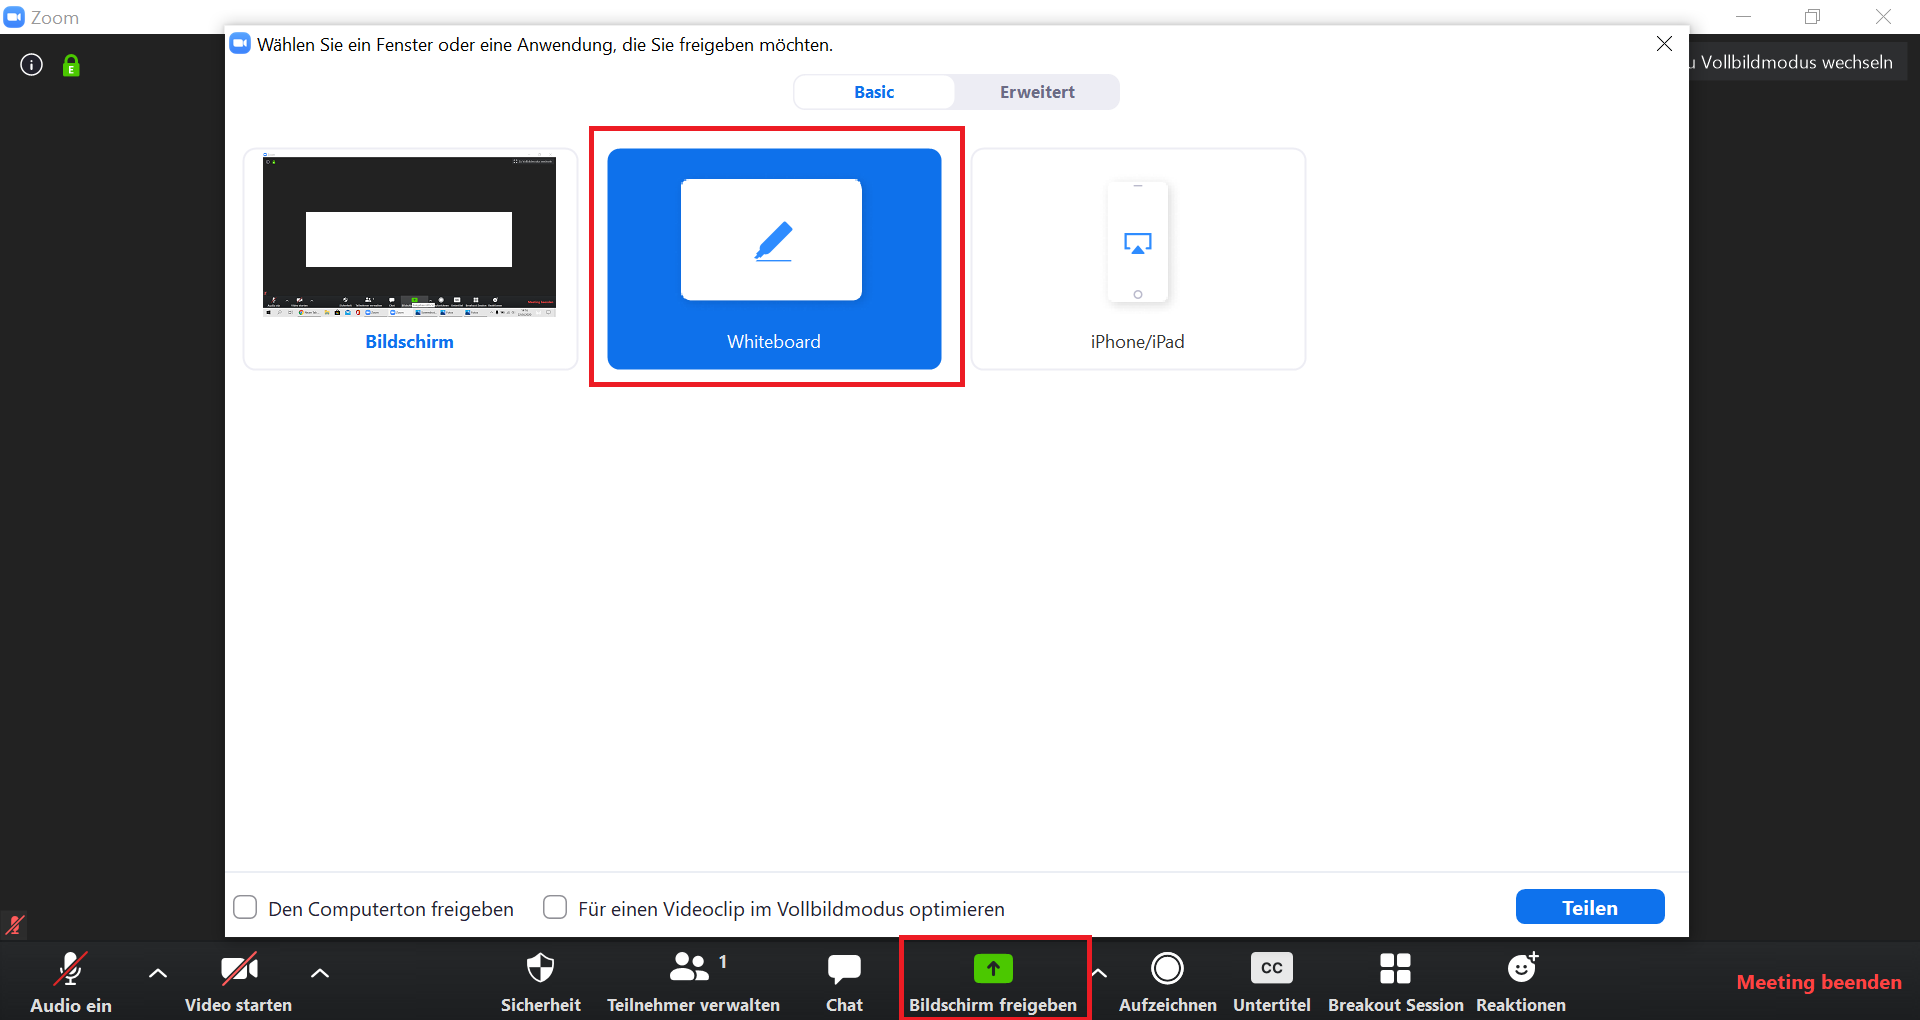1920x1020 pixels.
Task: Expand audio options arrow next to Audio ein
Action: (158, 972)
